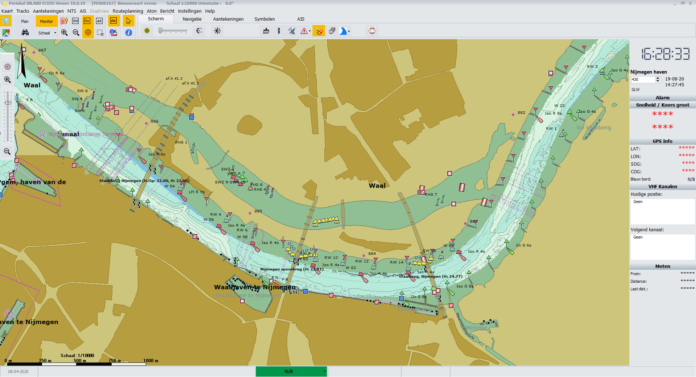Open the Routeplanning menu
The height and width of the screenshot is (377, 696).
(128, 11)
